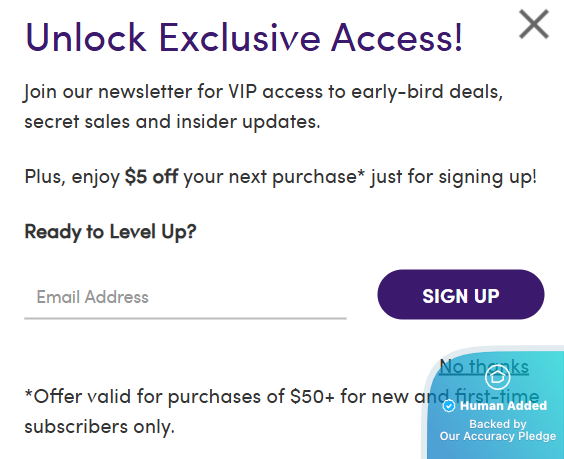The image size is (564, 459).
Task: Click the Ready to Level Up? label
Action: pyautogui.click(x=110, y=231)
